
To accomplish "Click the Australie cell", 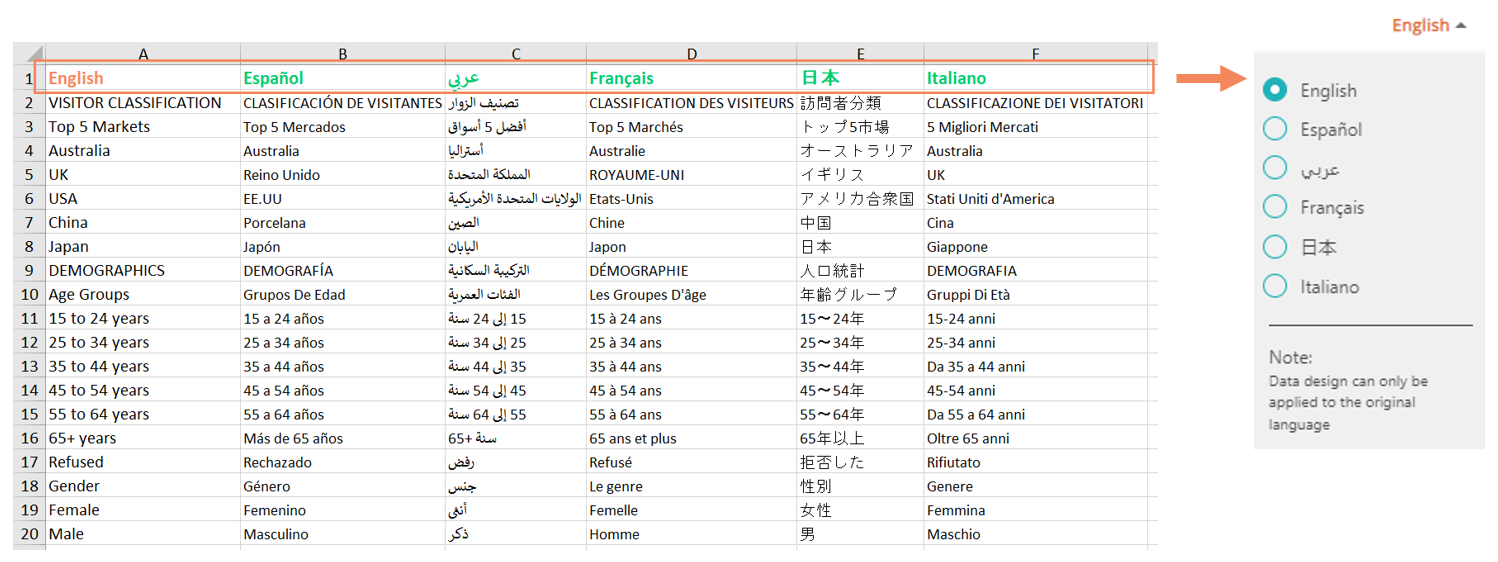I will point(692,150).
